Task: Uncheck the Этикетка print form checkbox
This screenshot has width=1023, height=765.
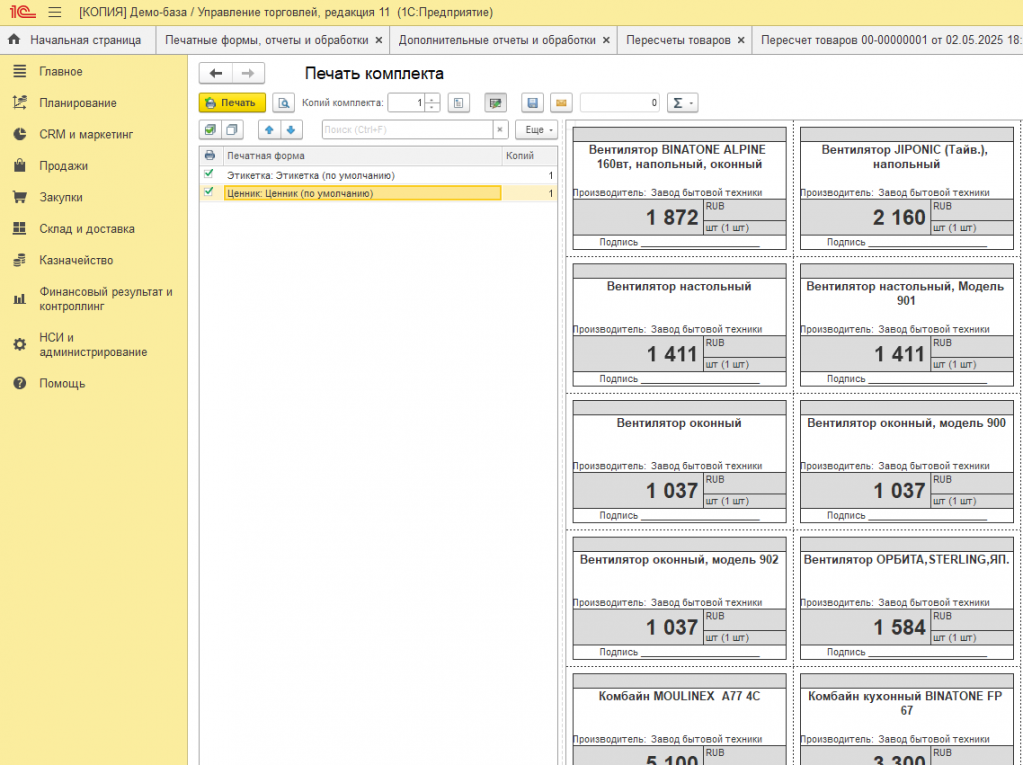Action: coord(209,174)
